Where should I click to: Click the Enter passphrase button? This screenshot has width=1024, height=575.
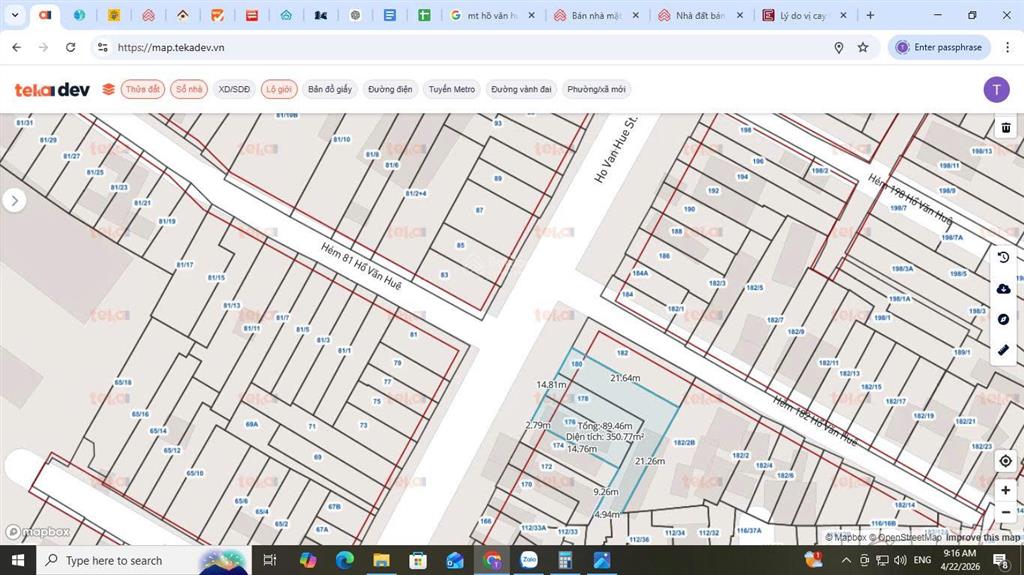pyautogui.click(x=939, y=47)
